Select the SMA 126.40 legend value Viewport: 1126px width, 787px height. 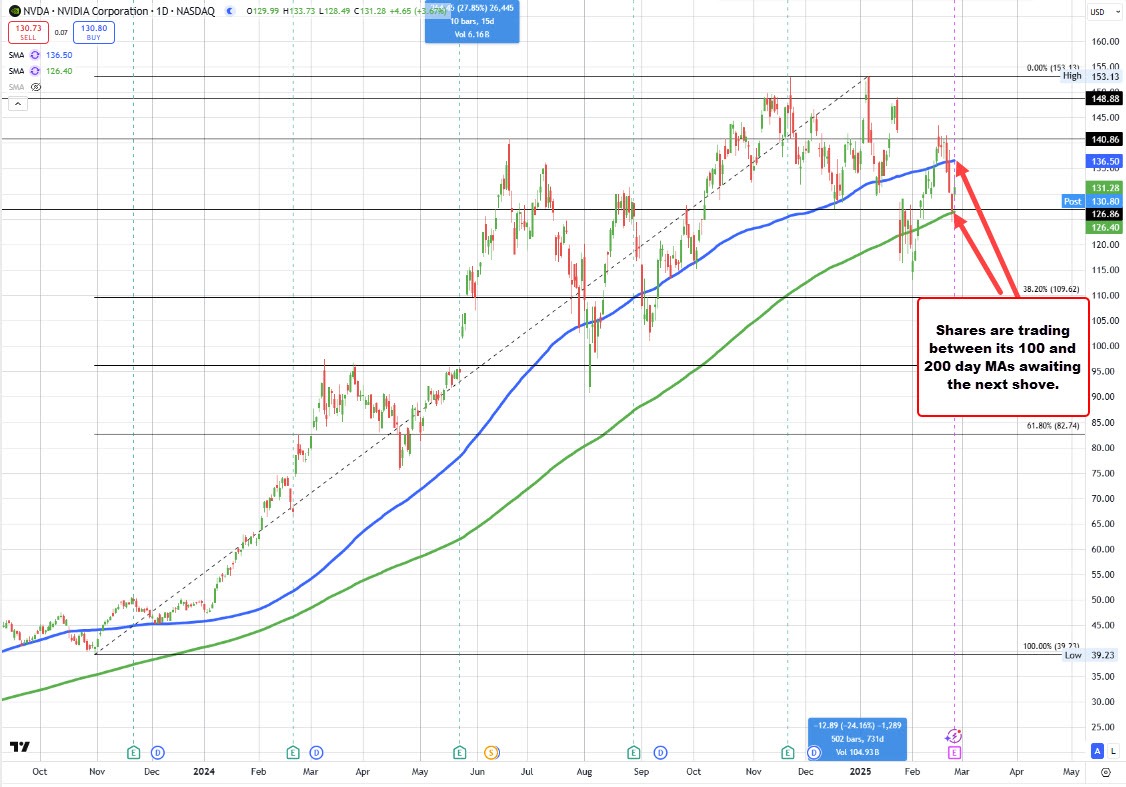tap(59, 71)
